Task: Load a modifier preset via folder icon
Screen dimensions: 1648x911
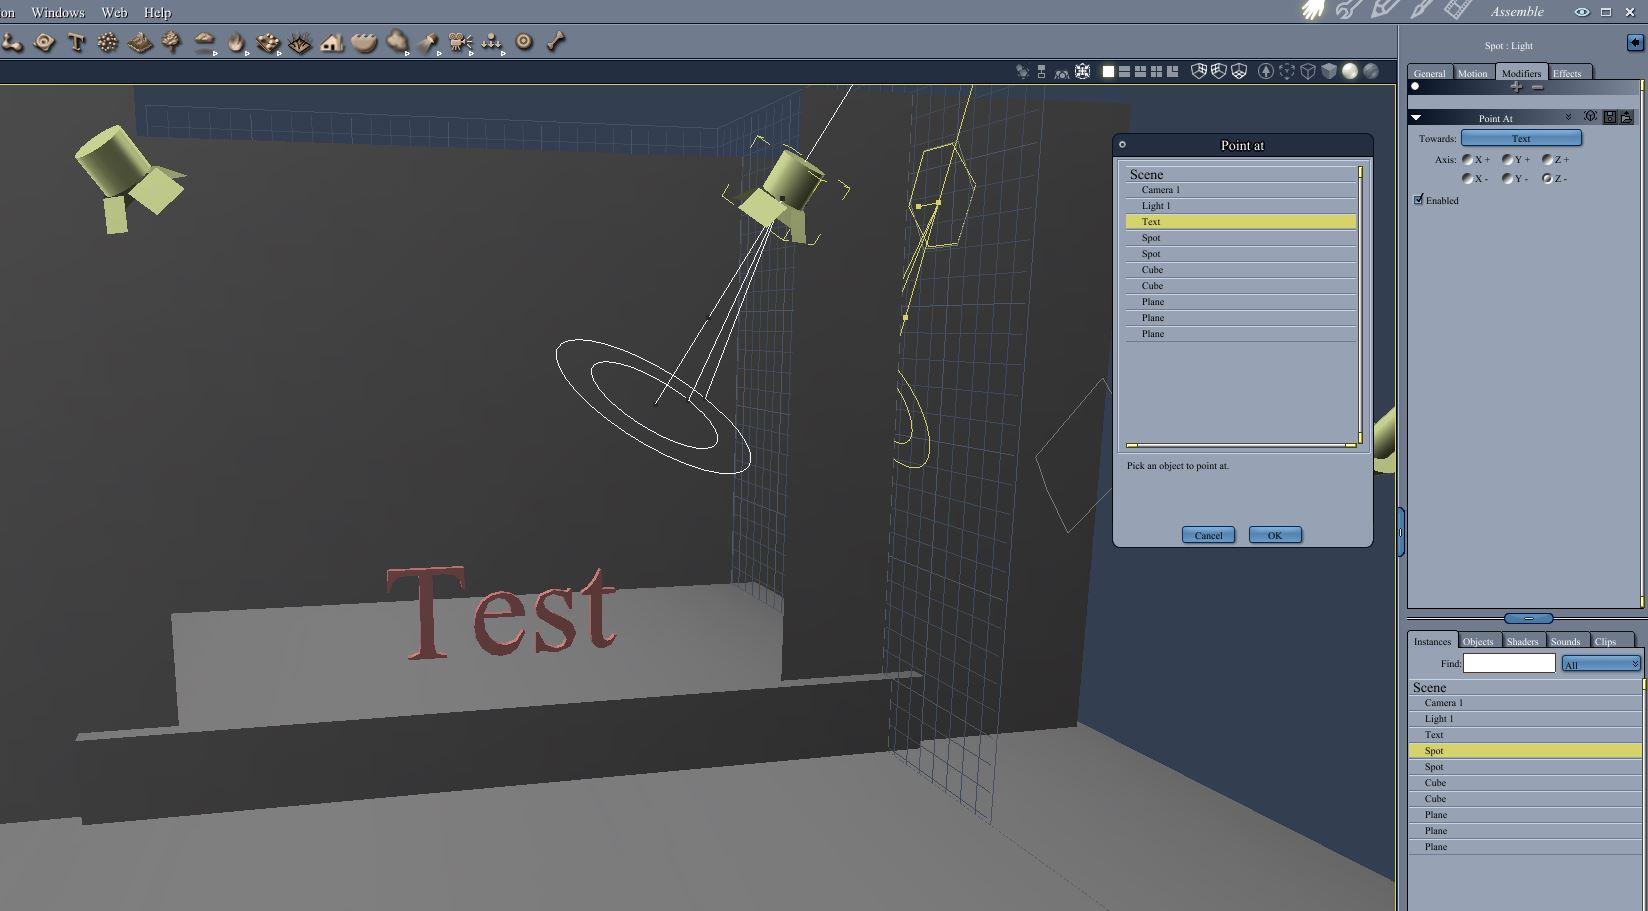Action: [1626, 117]
